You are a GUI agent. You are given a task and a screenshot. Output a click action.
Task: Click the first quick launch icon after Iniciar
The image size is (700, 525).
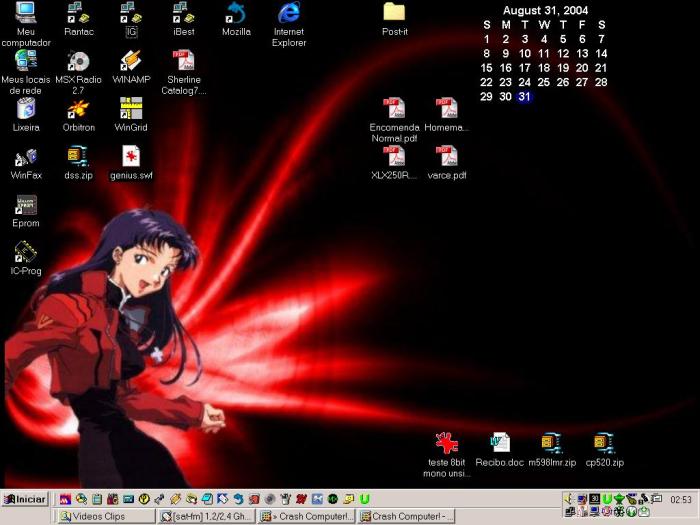[x=66, y=499]
